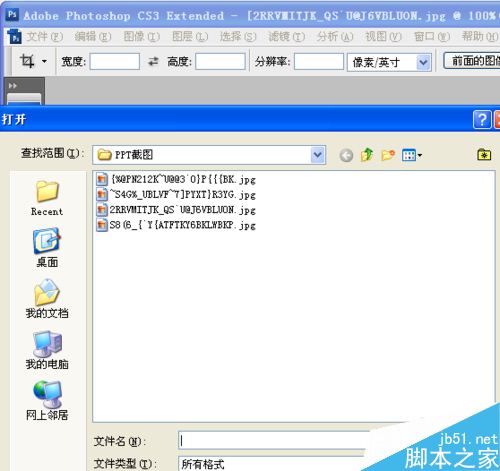Click the resolution (分辨率) input field
Viewport: 500px width, 471px height.
[319, 61]
